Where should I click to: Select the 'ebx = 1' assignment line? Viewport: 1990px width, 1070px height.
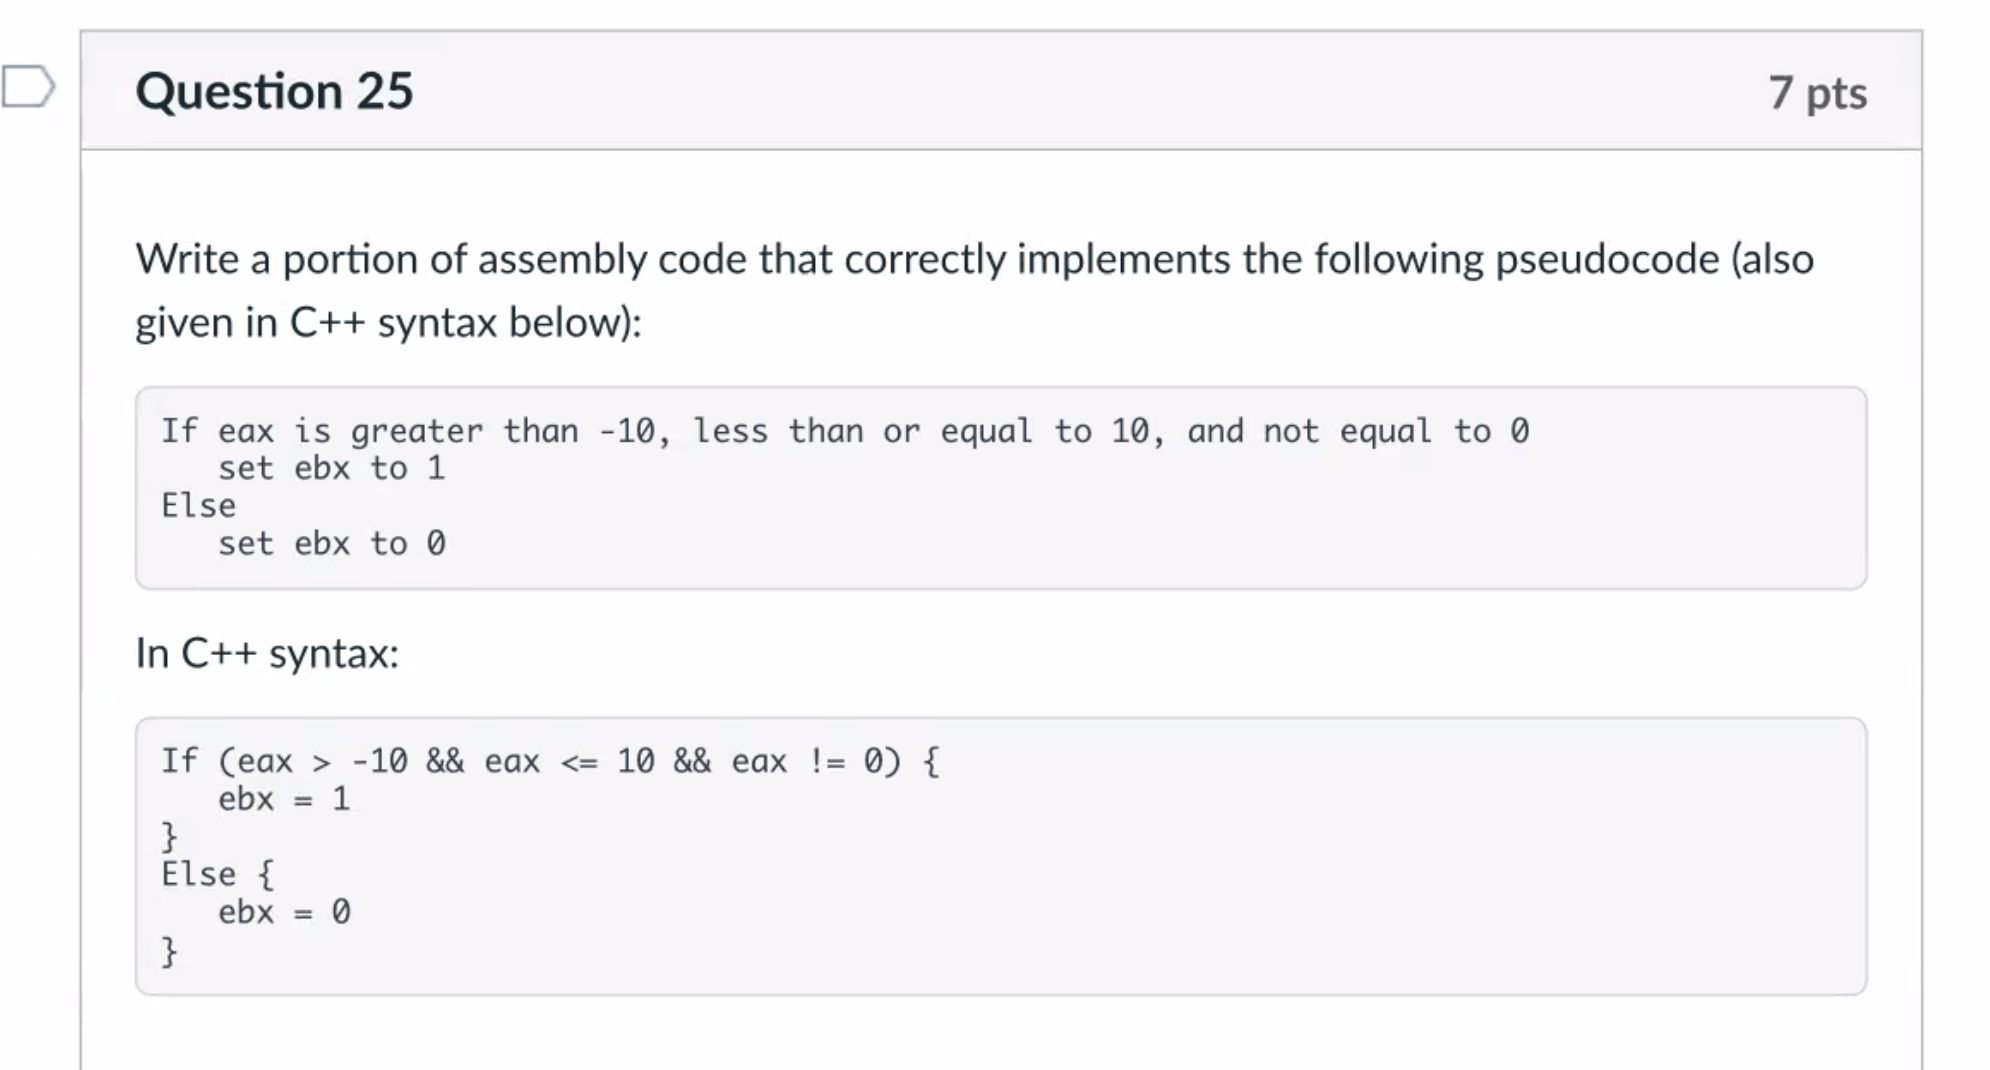click(286, 798)
